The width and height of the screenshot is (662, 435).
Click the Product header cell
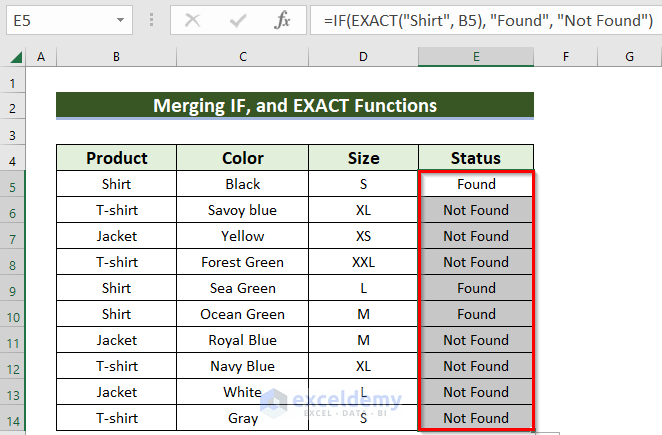[x=116, y=158]
